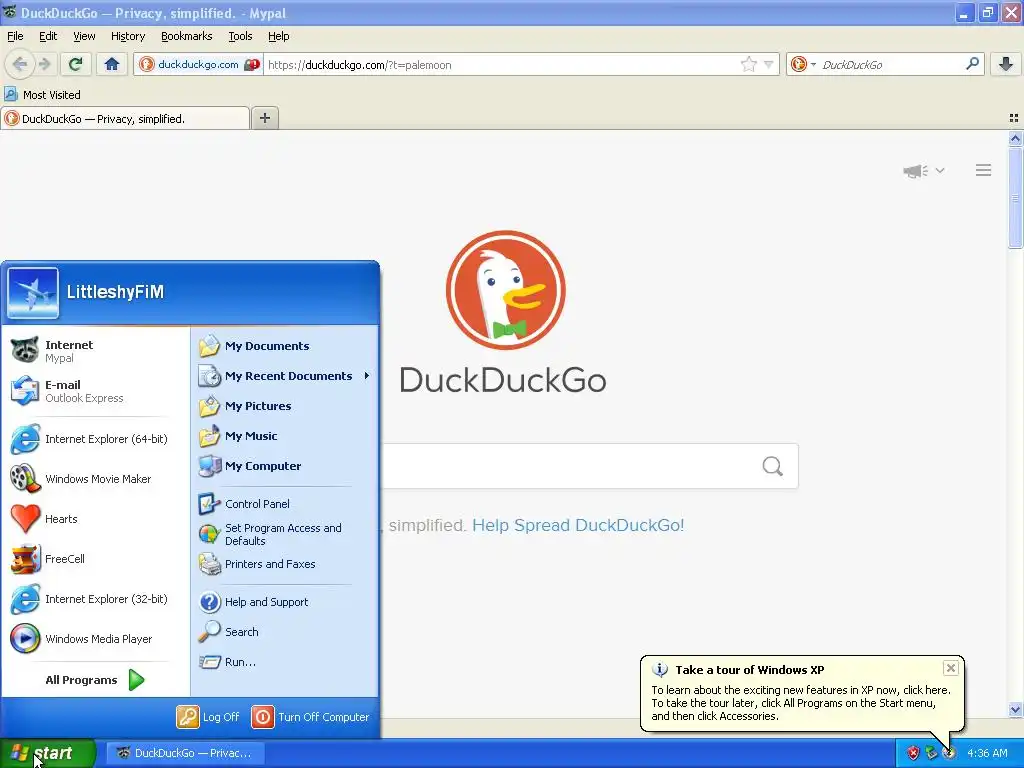The image size is (1024, 768).
Task: Open My Documents folder
Action: click(285, 346)
